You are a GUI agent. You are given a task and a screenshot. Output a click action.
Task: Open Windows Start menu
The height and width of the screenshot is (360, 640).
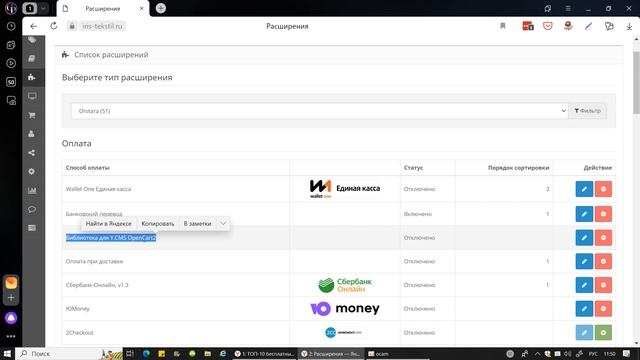coord(7,353)
